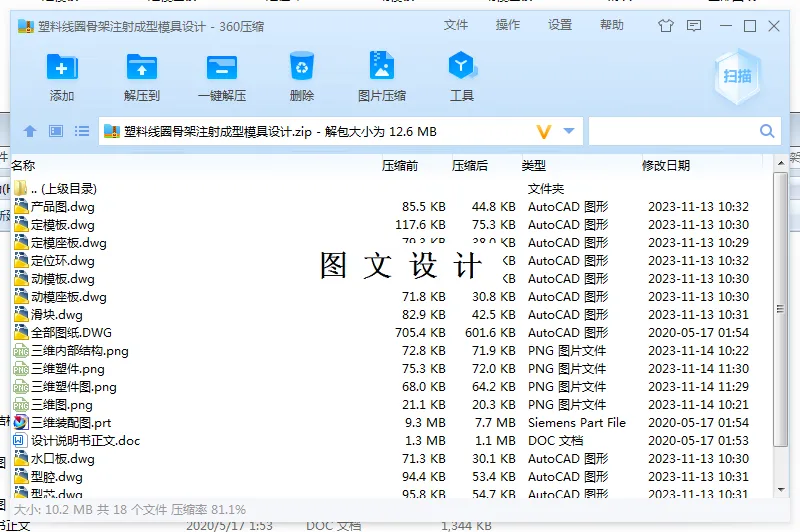
Task: Click the Word icon of 设计说明书正文.doc
Action: (x=19, y=440)
